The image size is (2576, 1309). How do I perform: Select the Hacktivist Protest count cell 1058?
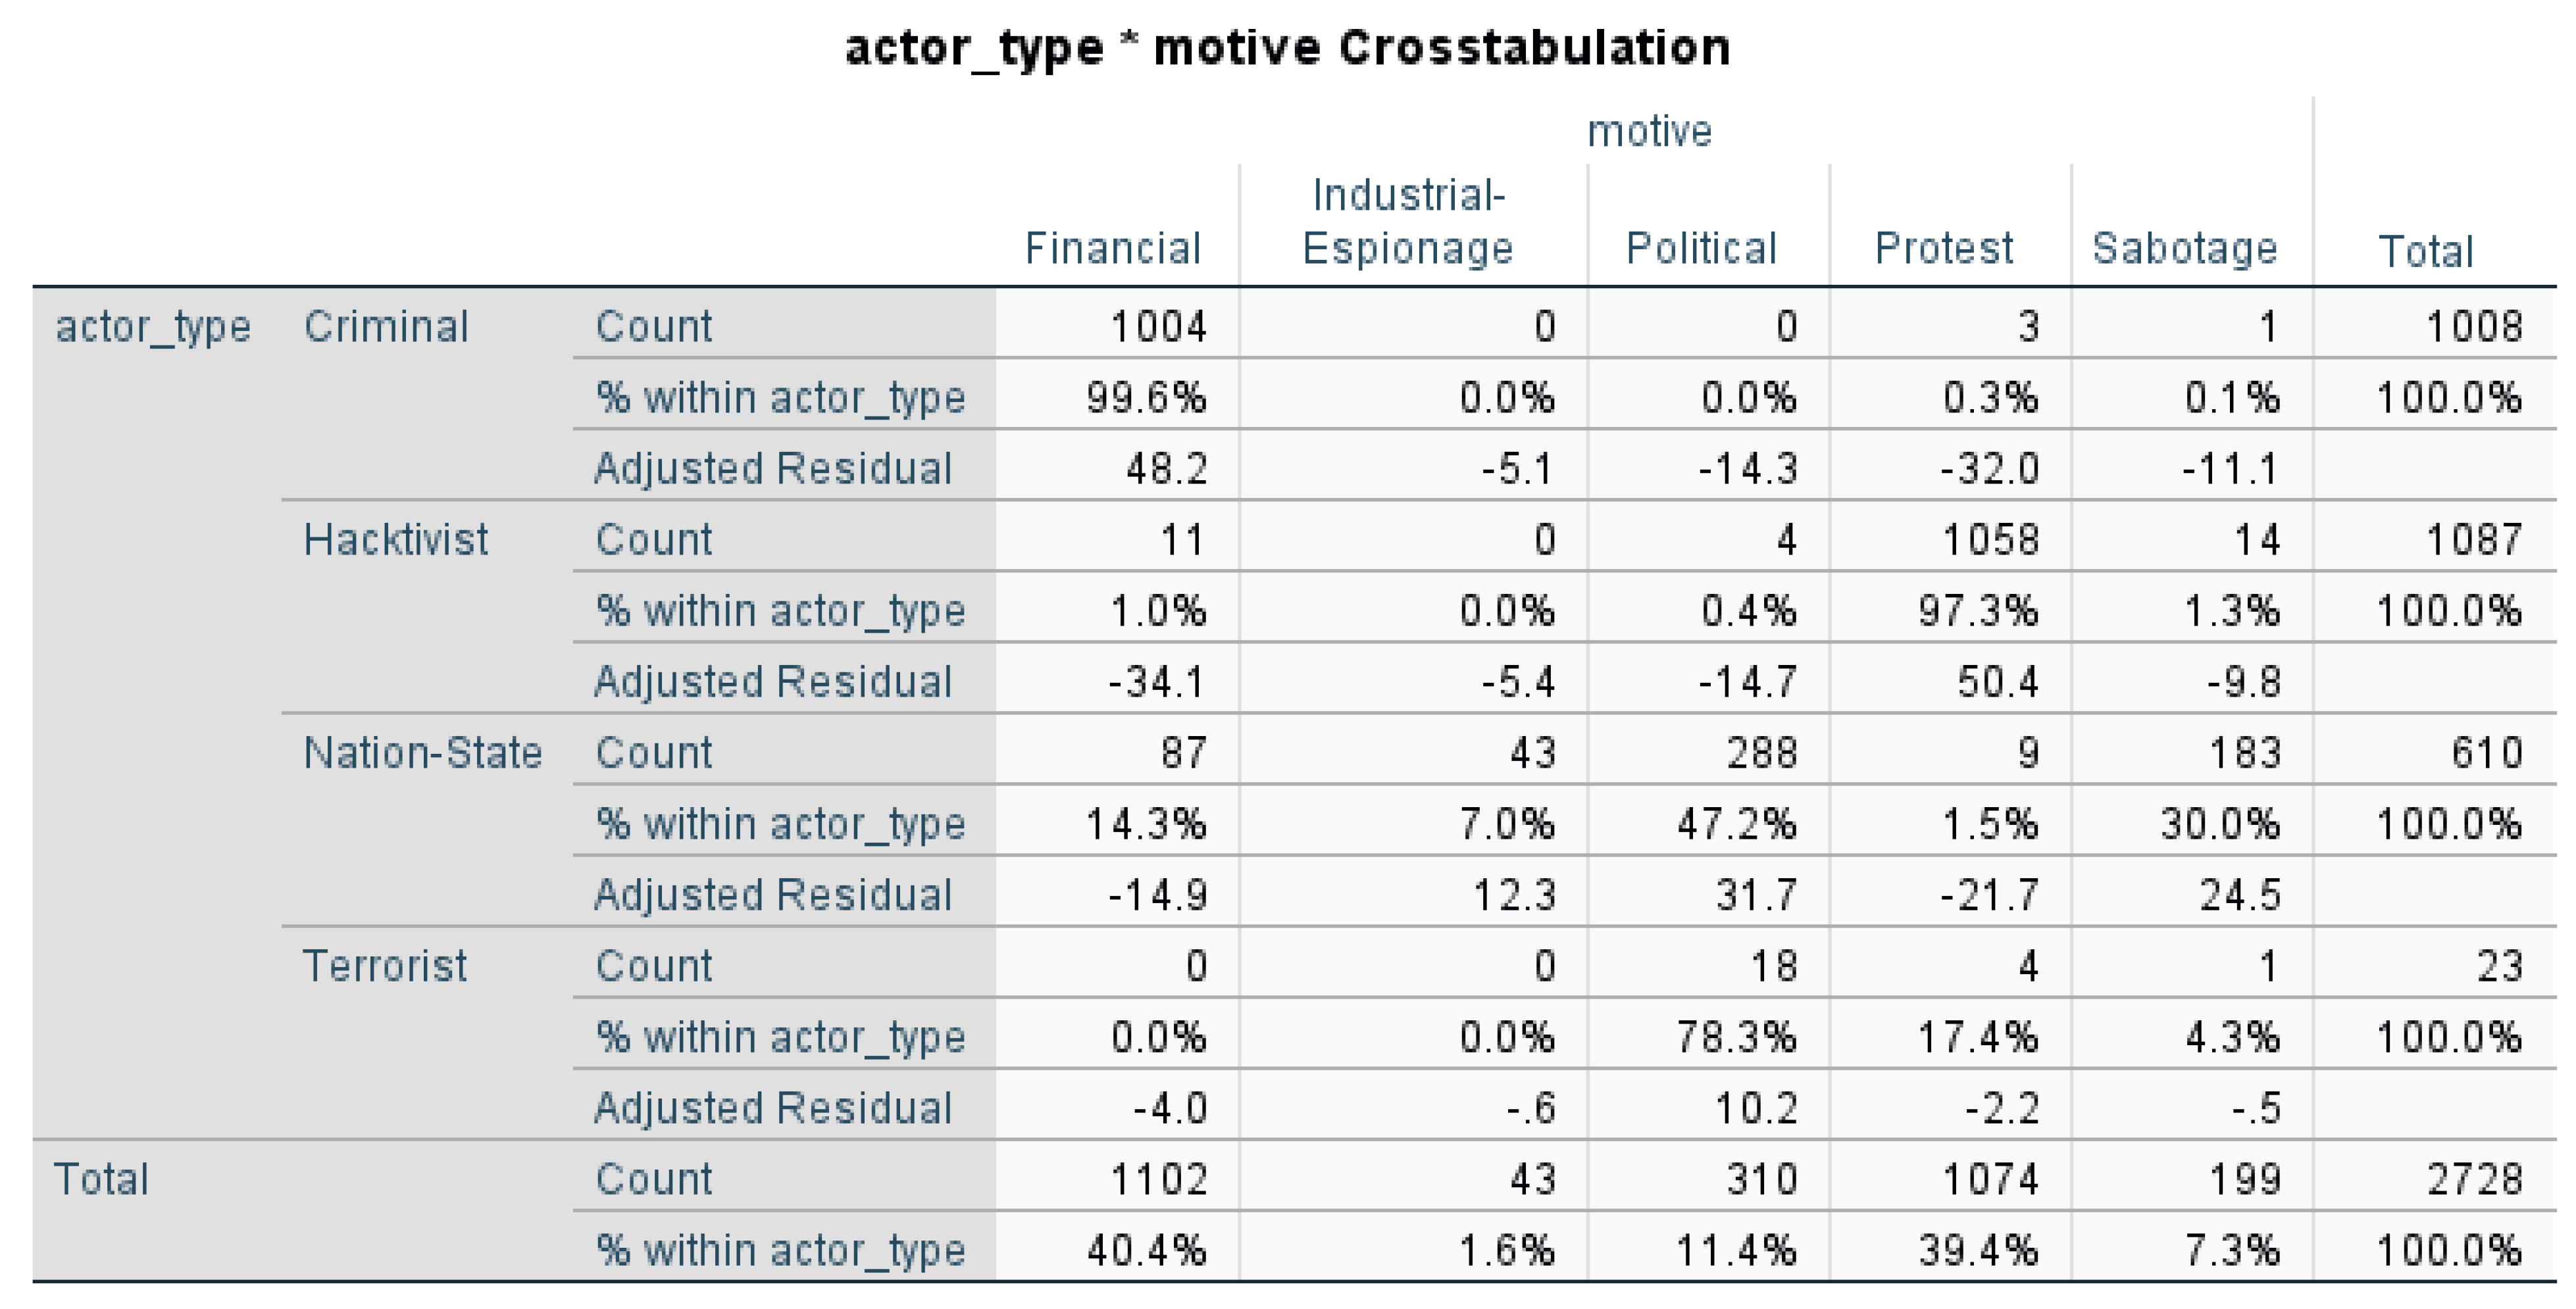(1989, 539)
